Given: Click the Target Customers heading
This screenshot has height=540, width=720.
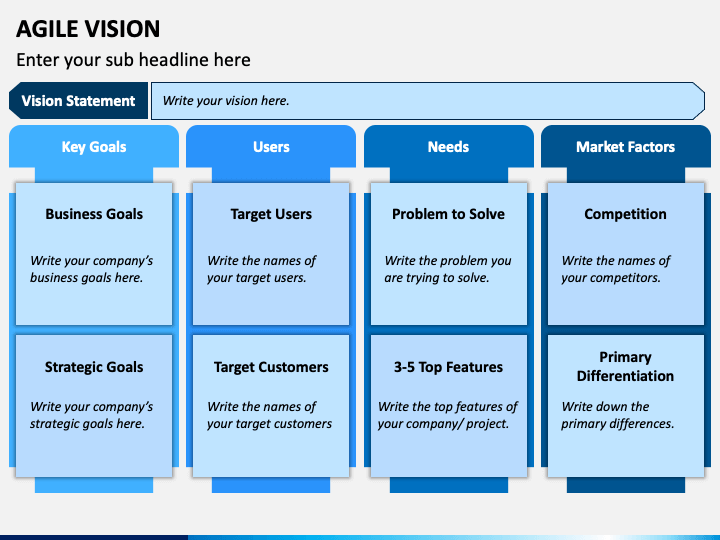Looking at the screenshot, I should pos(271,367).
